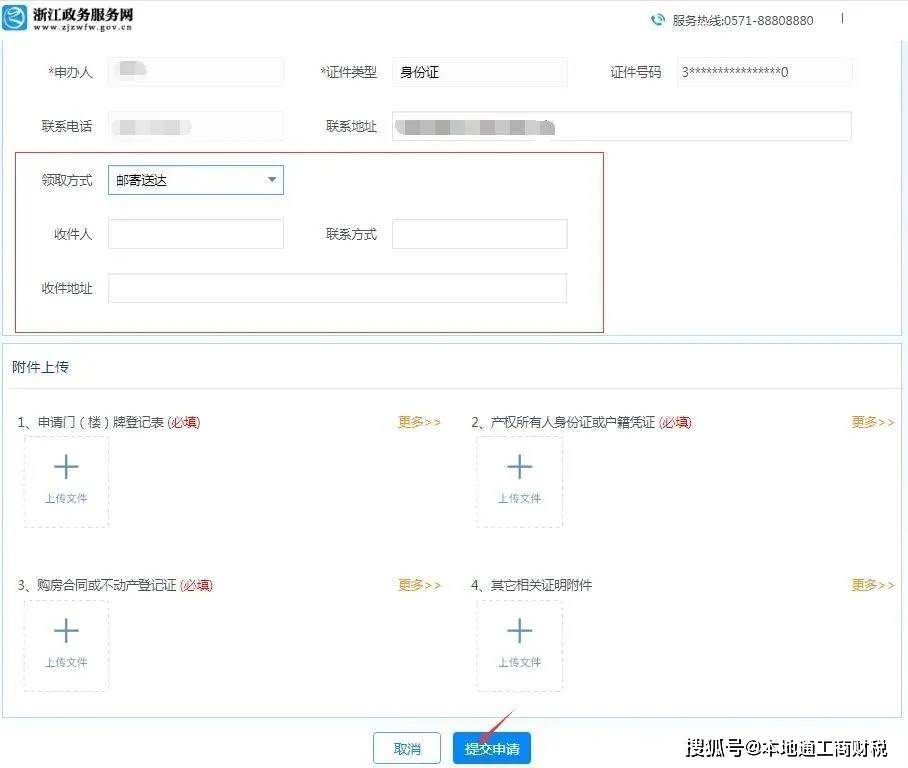
Task: Click the 提交申请 button
Action: pos(492,747)
